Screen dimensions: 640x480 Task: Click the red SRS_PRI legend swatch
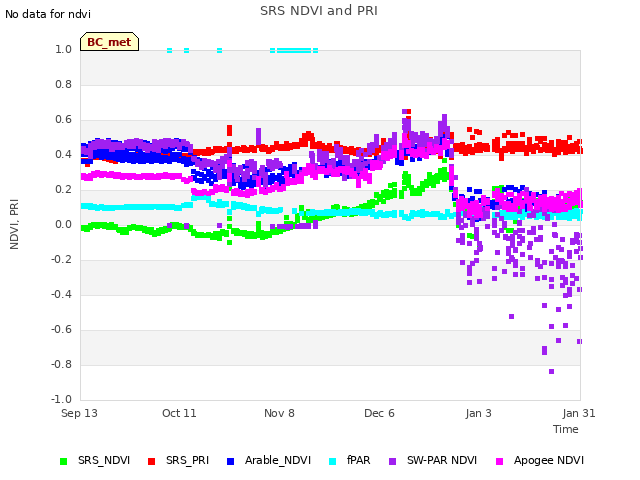point(151,461)
